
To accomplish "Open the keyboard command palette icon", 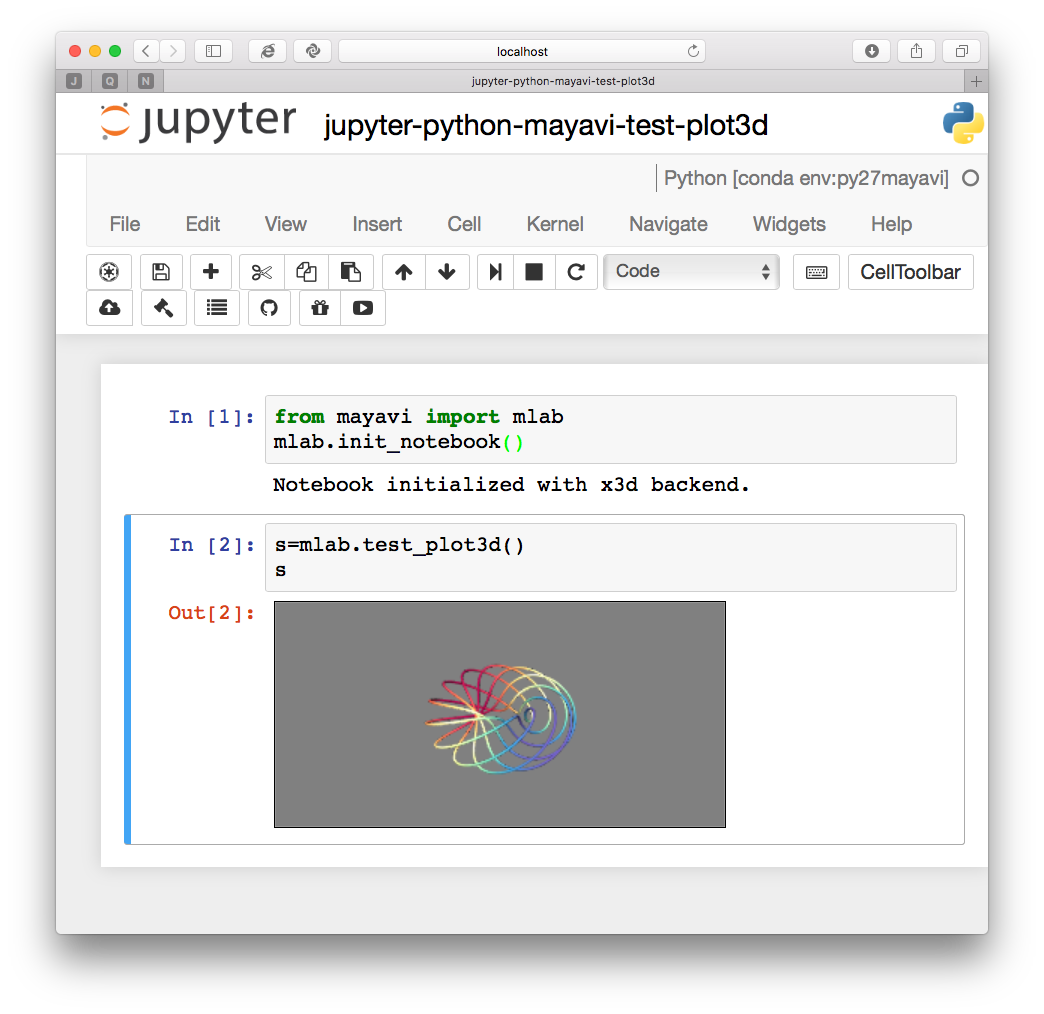I will pos(816,272).
